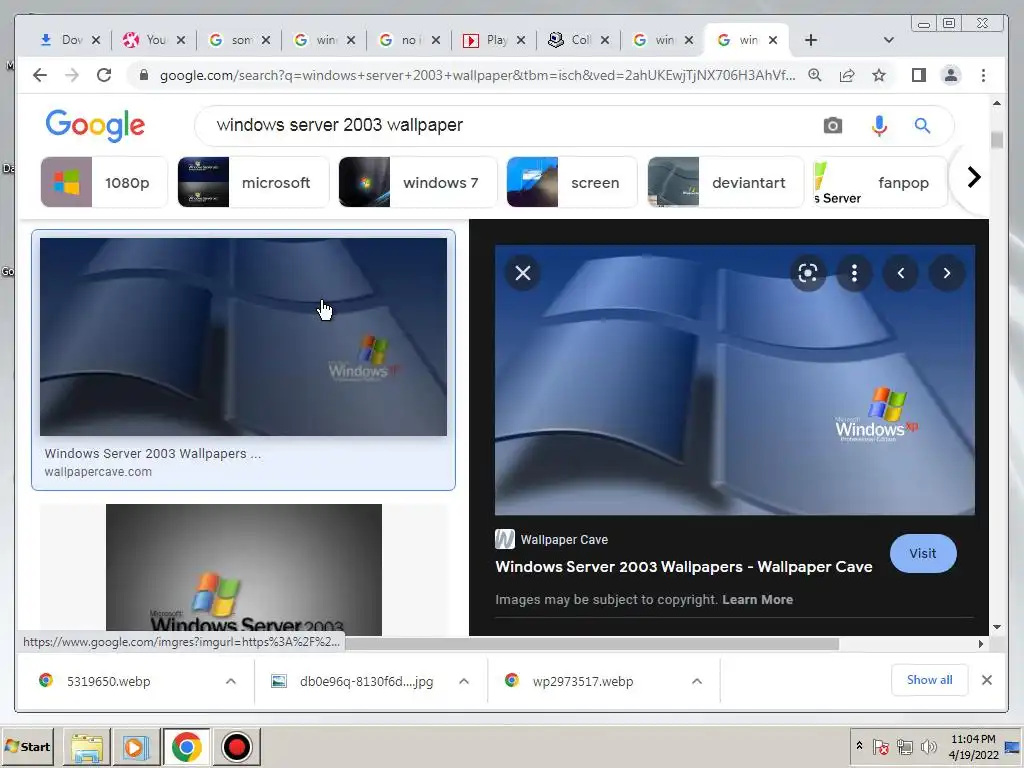Open the grey Windows Server 2003 thumbnail

[x=244, y=569]
